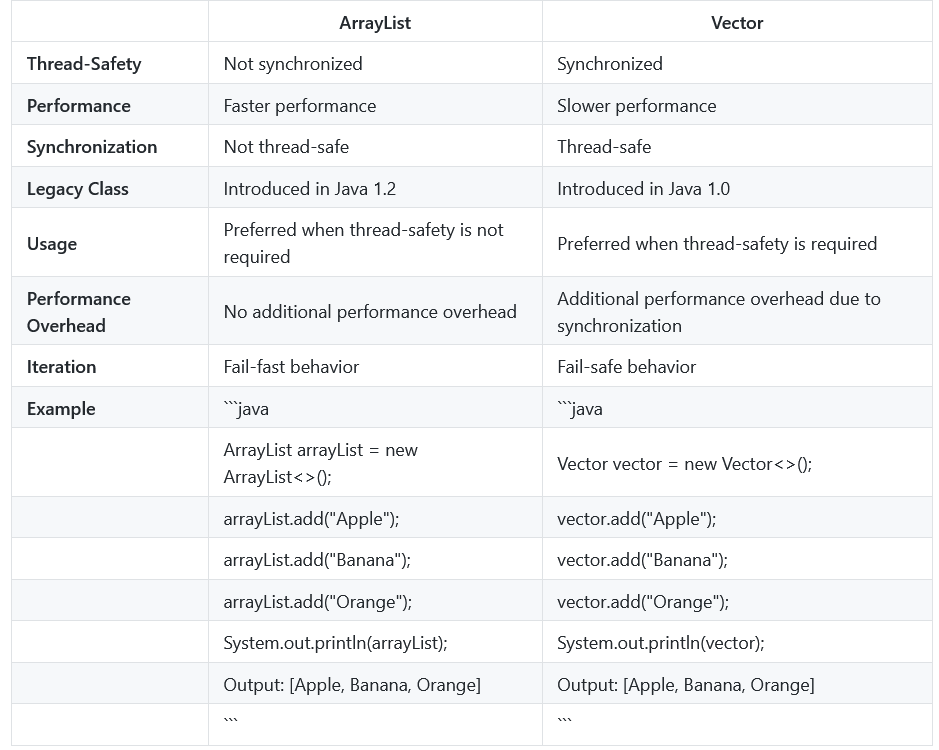Image resolution: width=939 pixels, height=750 pixels.
Task: Click 'Introduced in Java 1.2' cell
Action: coord(310,189)
